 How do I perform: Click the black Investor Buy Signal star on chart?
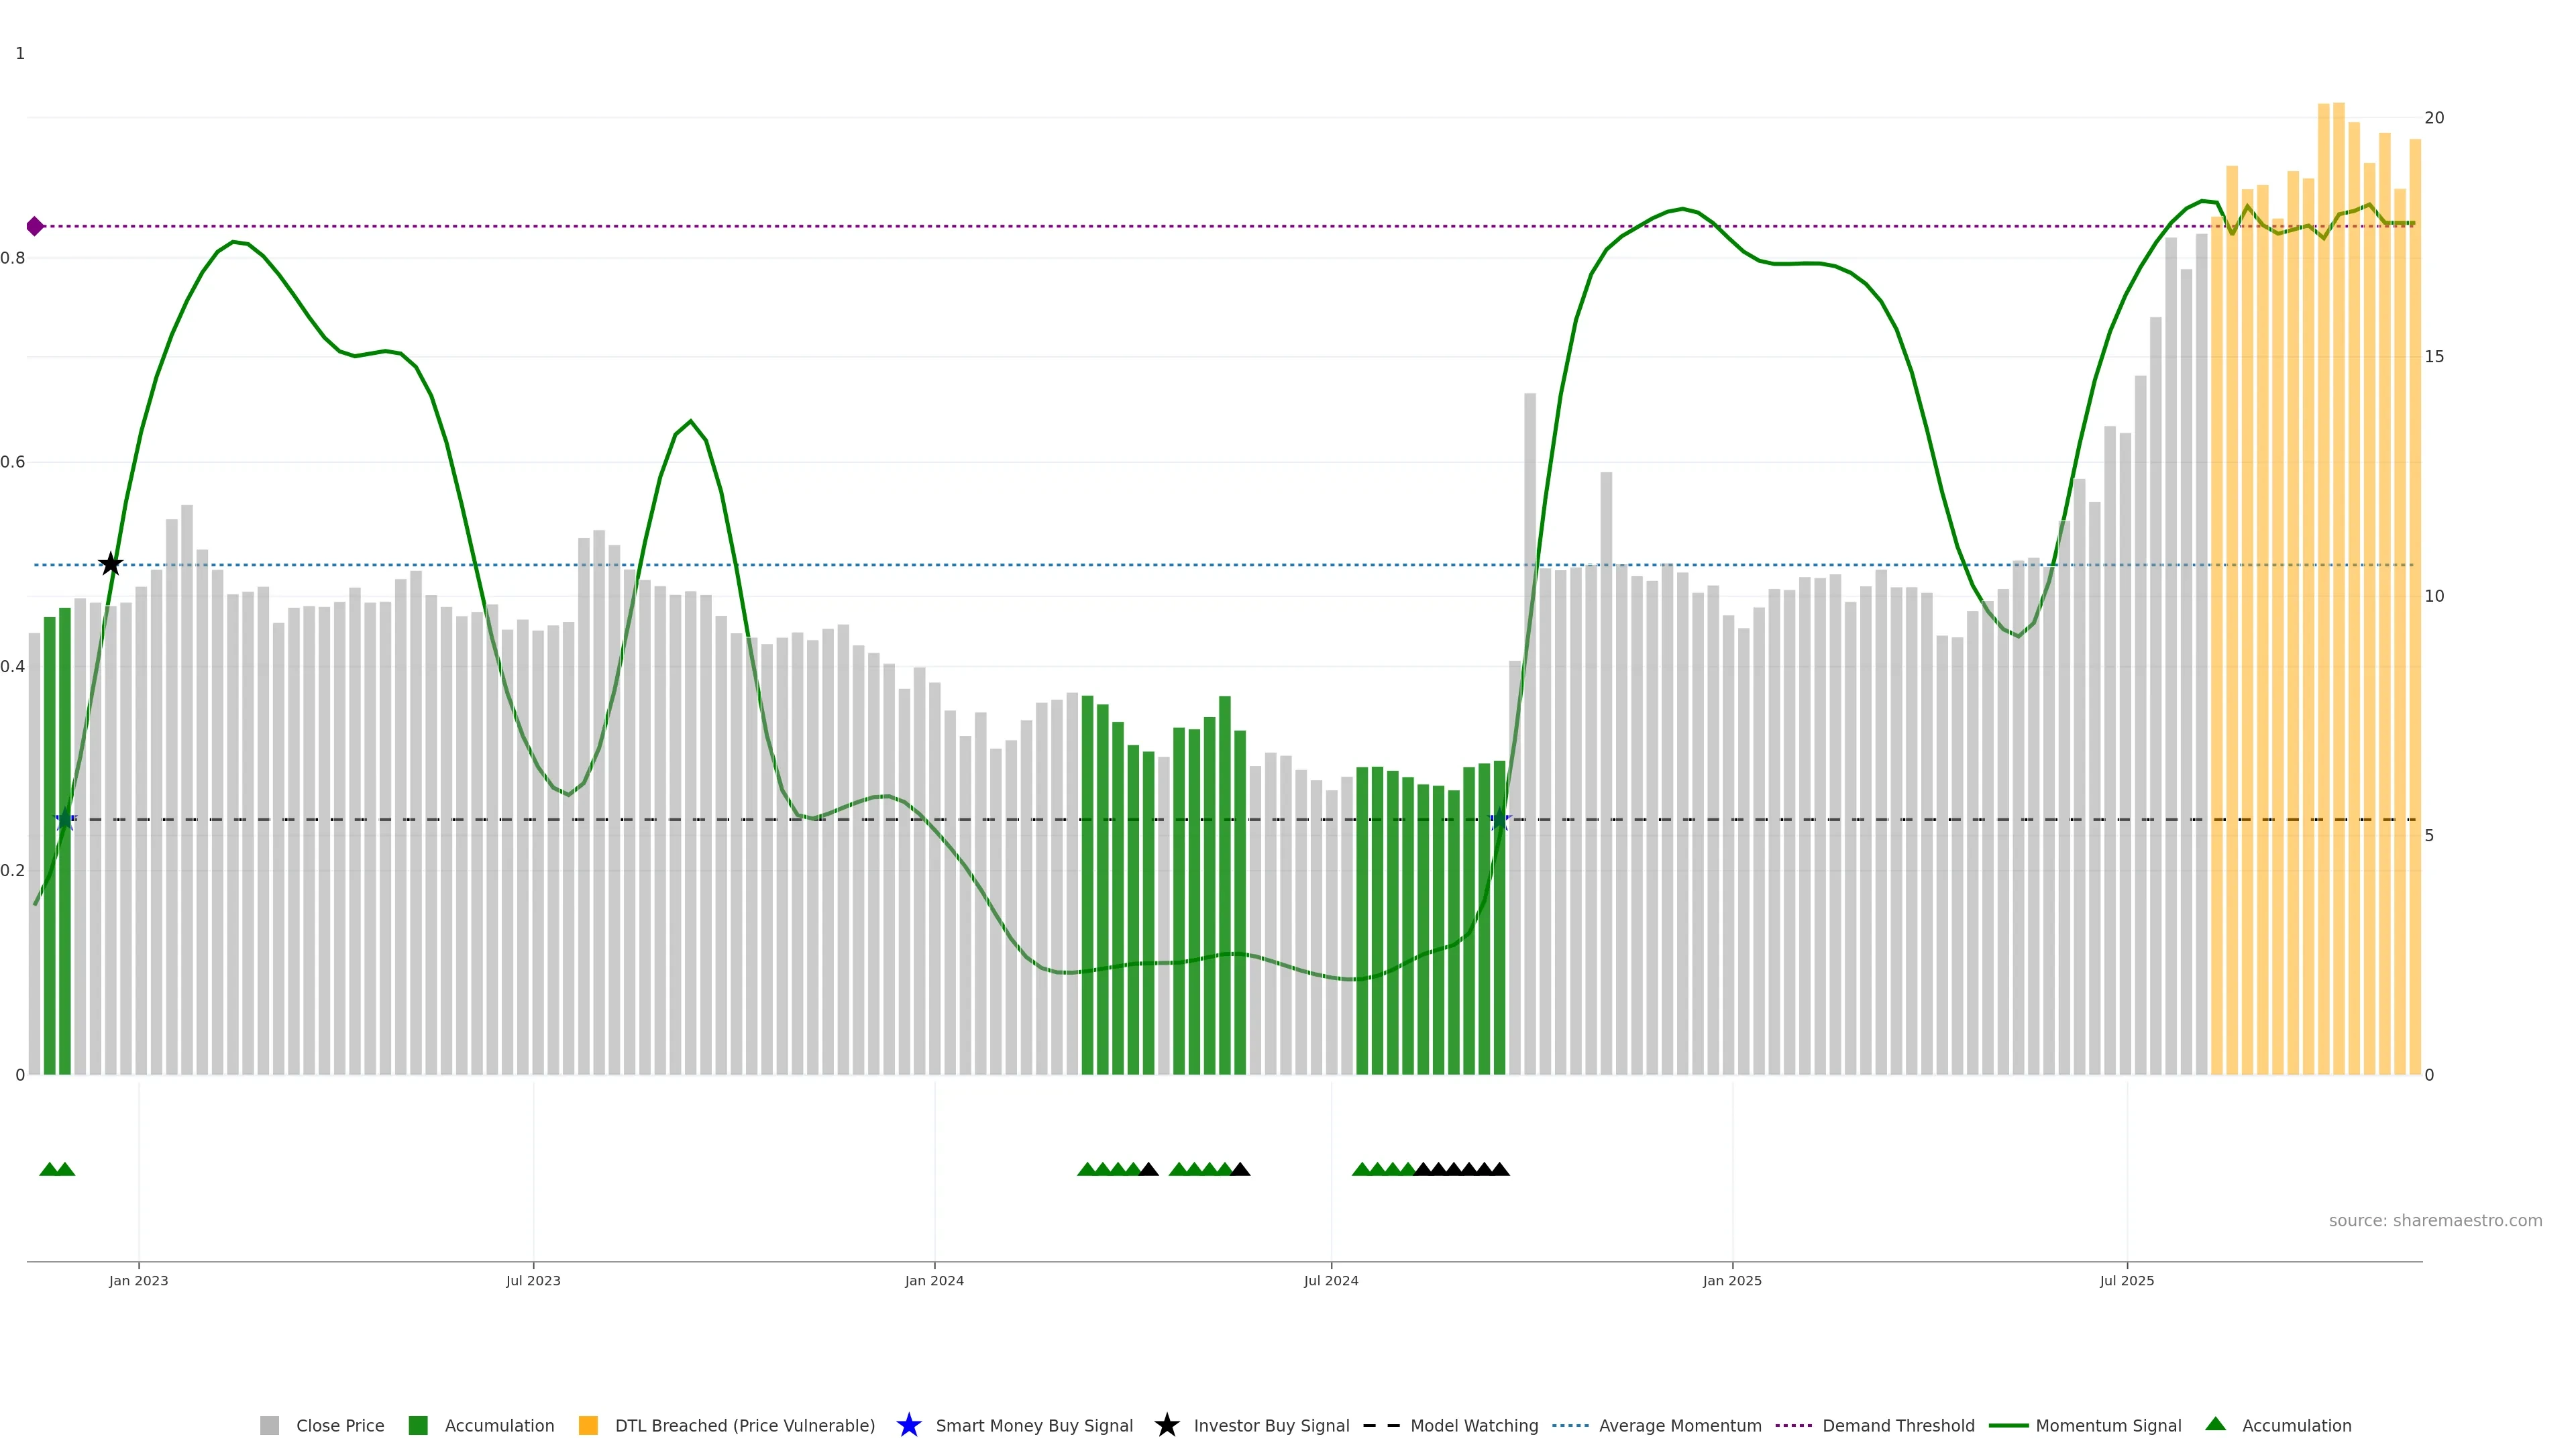coord(111,564)
